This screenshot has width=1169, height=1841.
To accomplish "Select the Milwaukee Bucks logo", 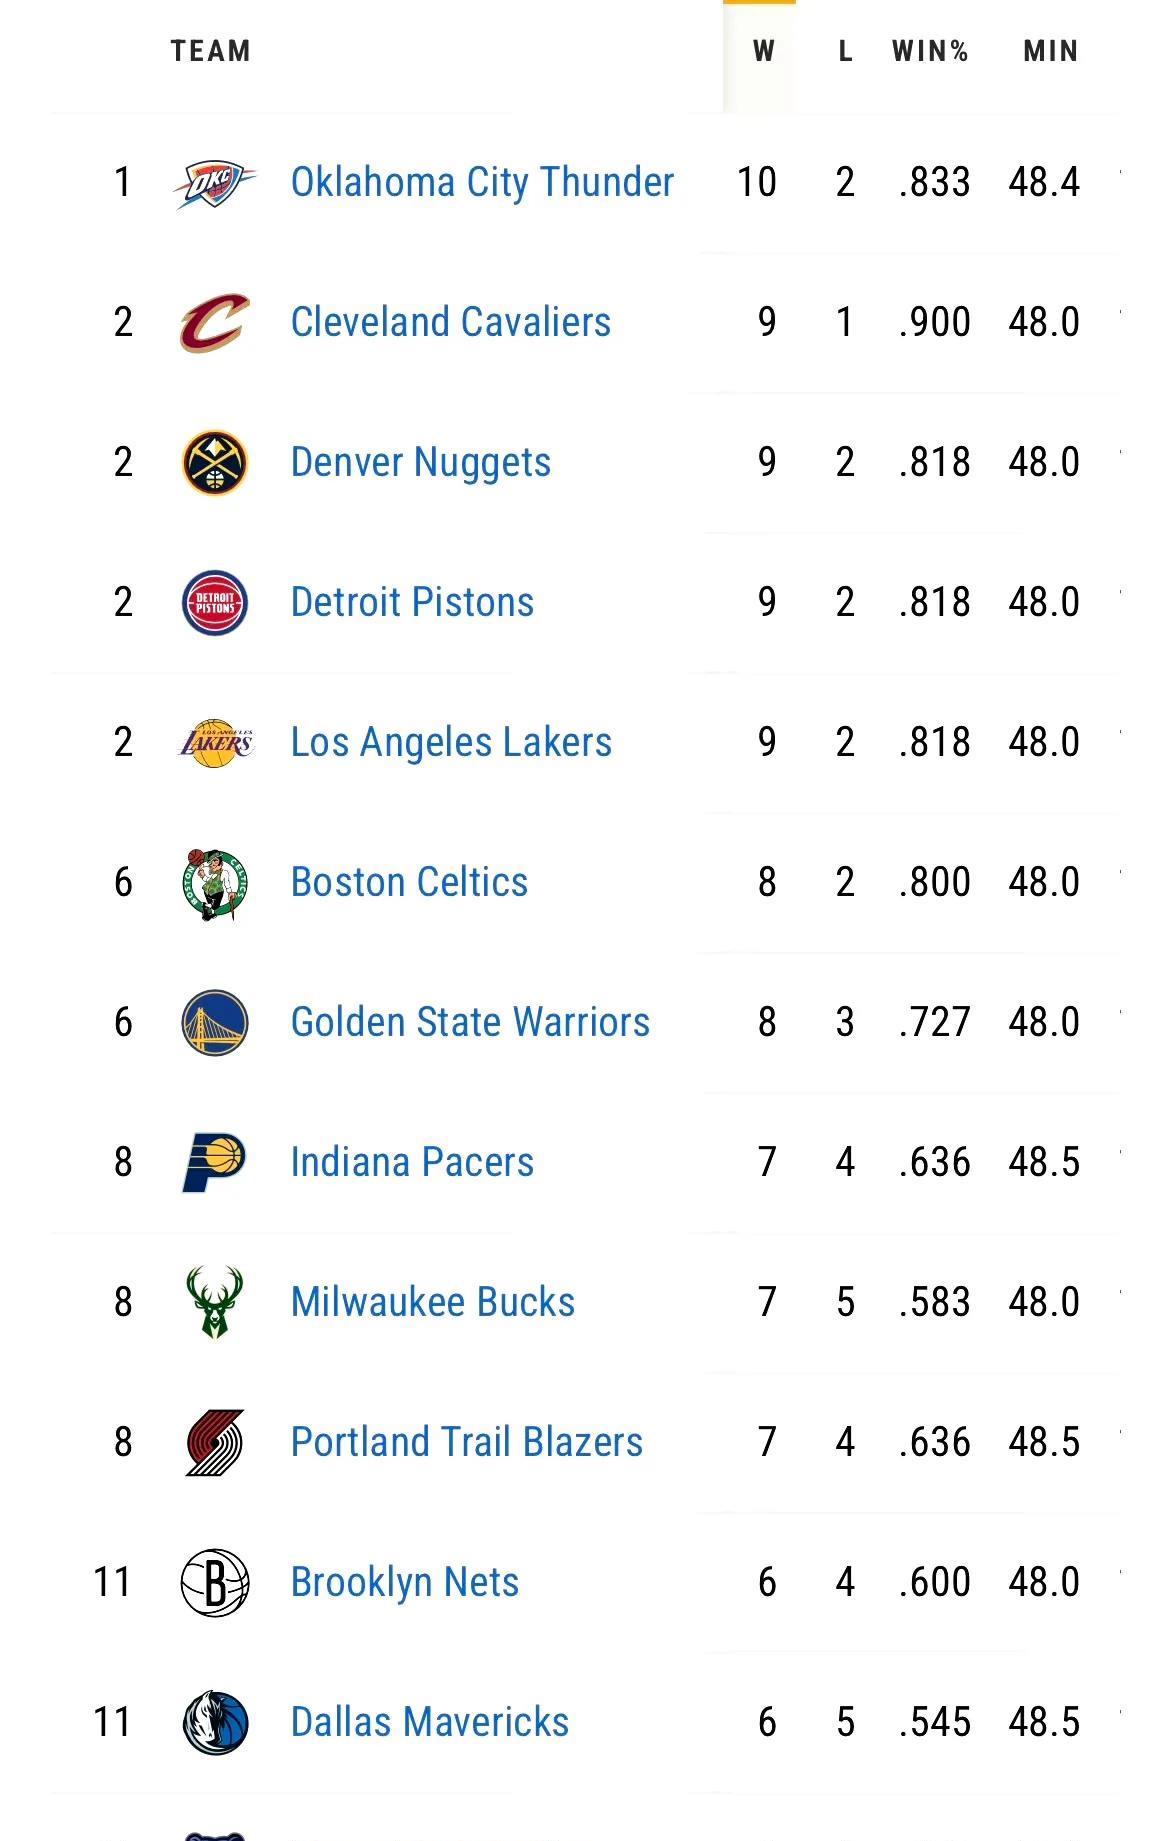I will [215, 1303].
